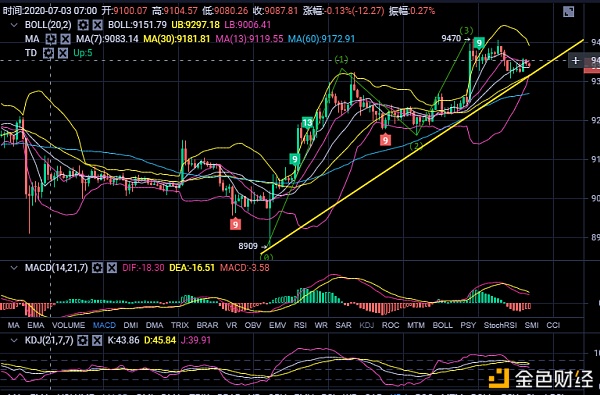Switch to the SAR indicator tab
600x395 pixels.
pos(343,325)
